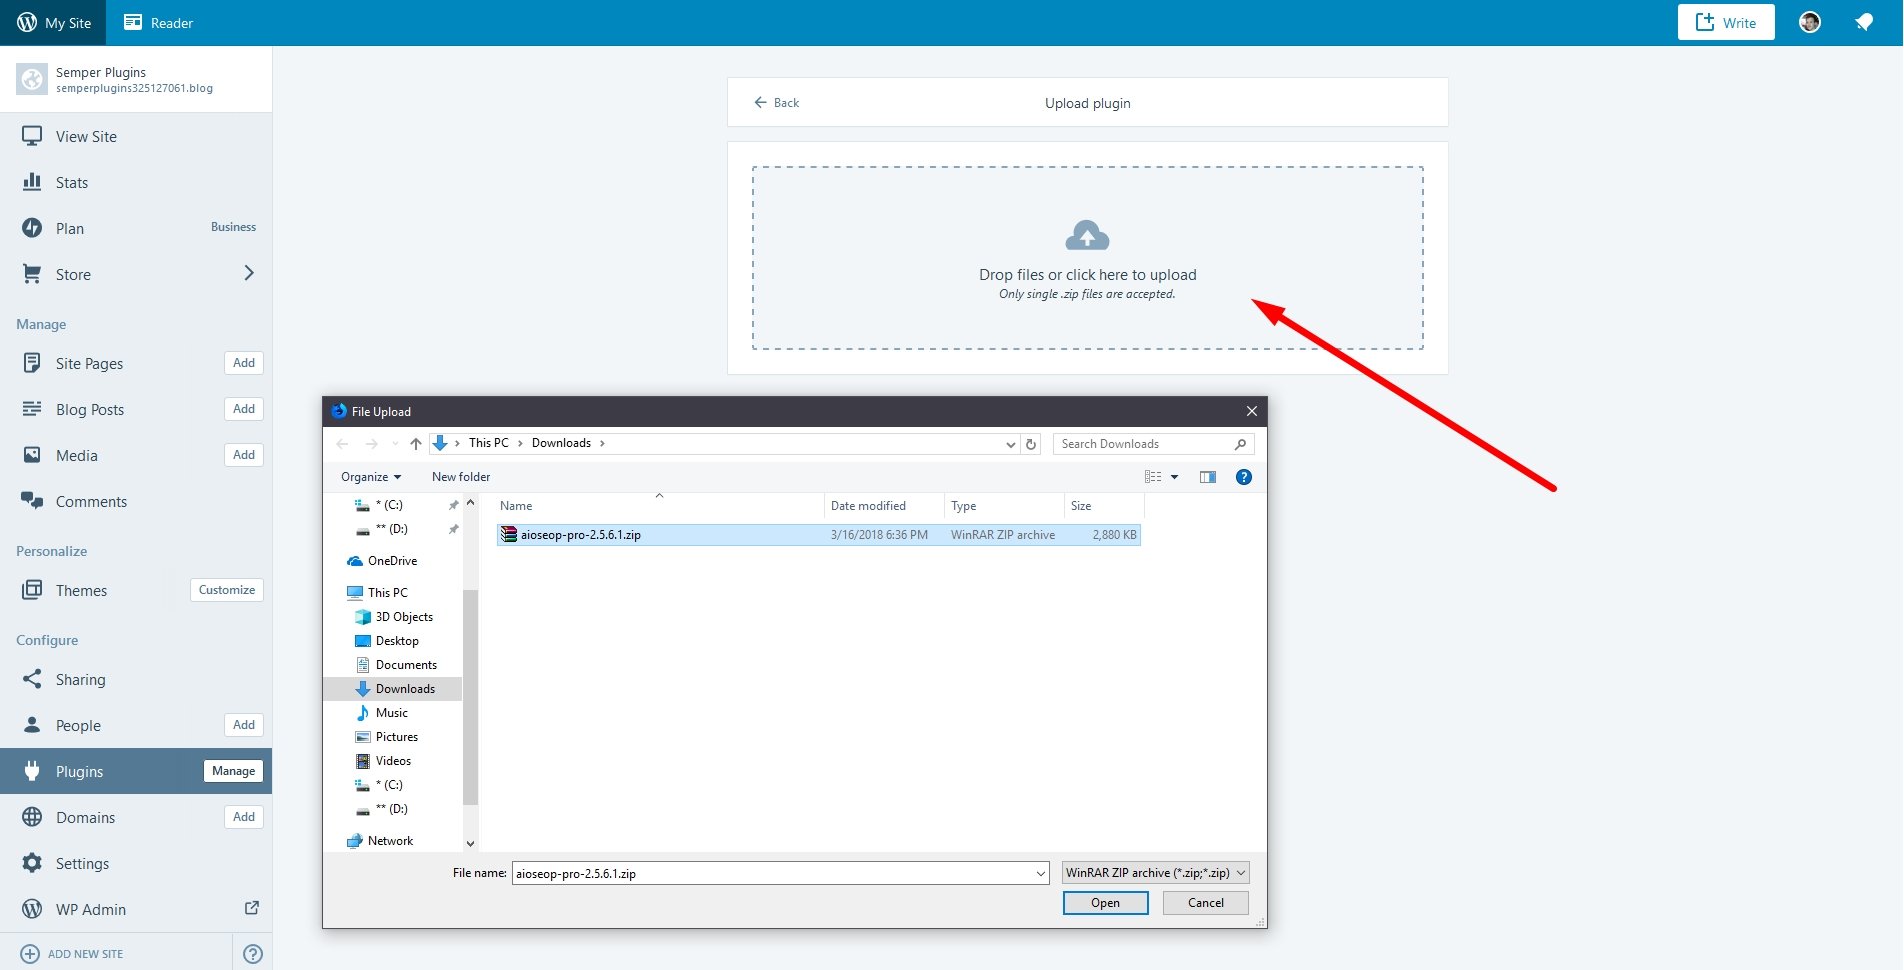The width and height of the screenshot is (1904, 970).
Task: Click New folder button
Action: (x=461, y=477)
